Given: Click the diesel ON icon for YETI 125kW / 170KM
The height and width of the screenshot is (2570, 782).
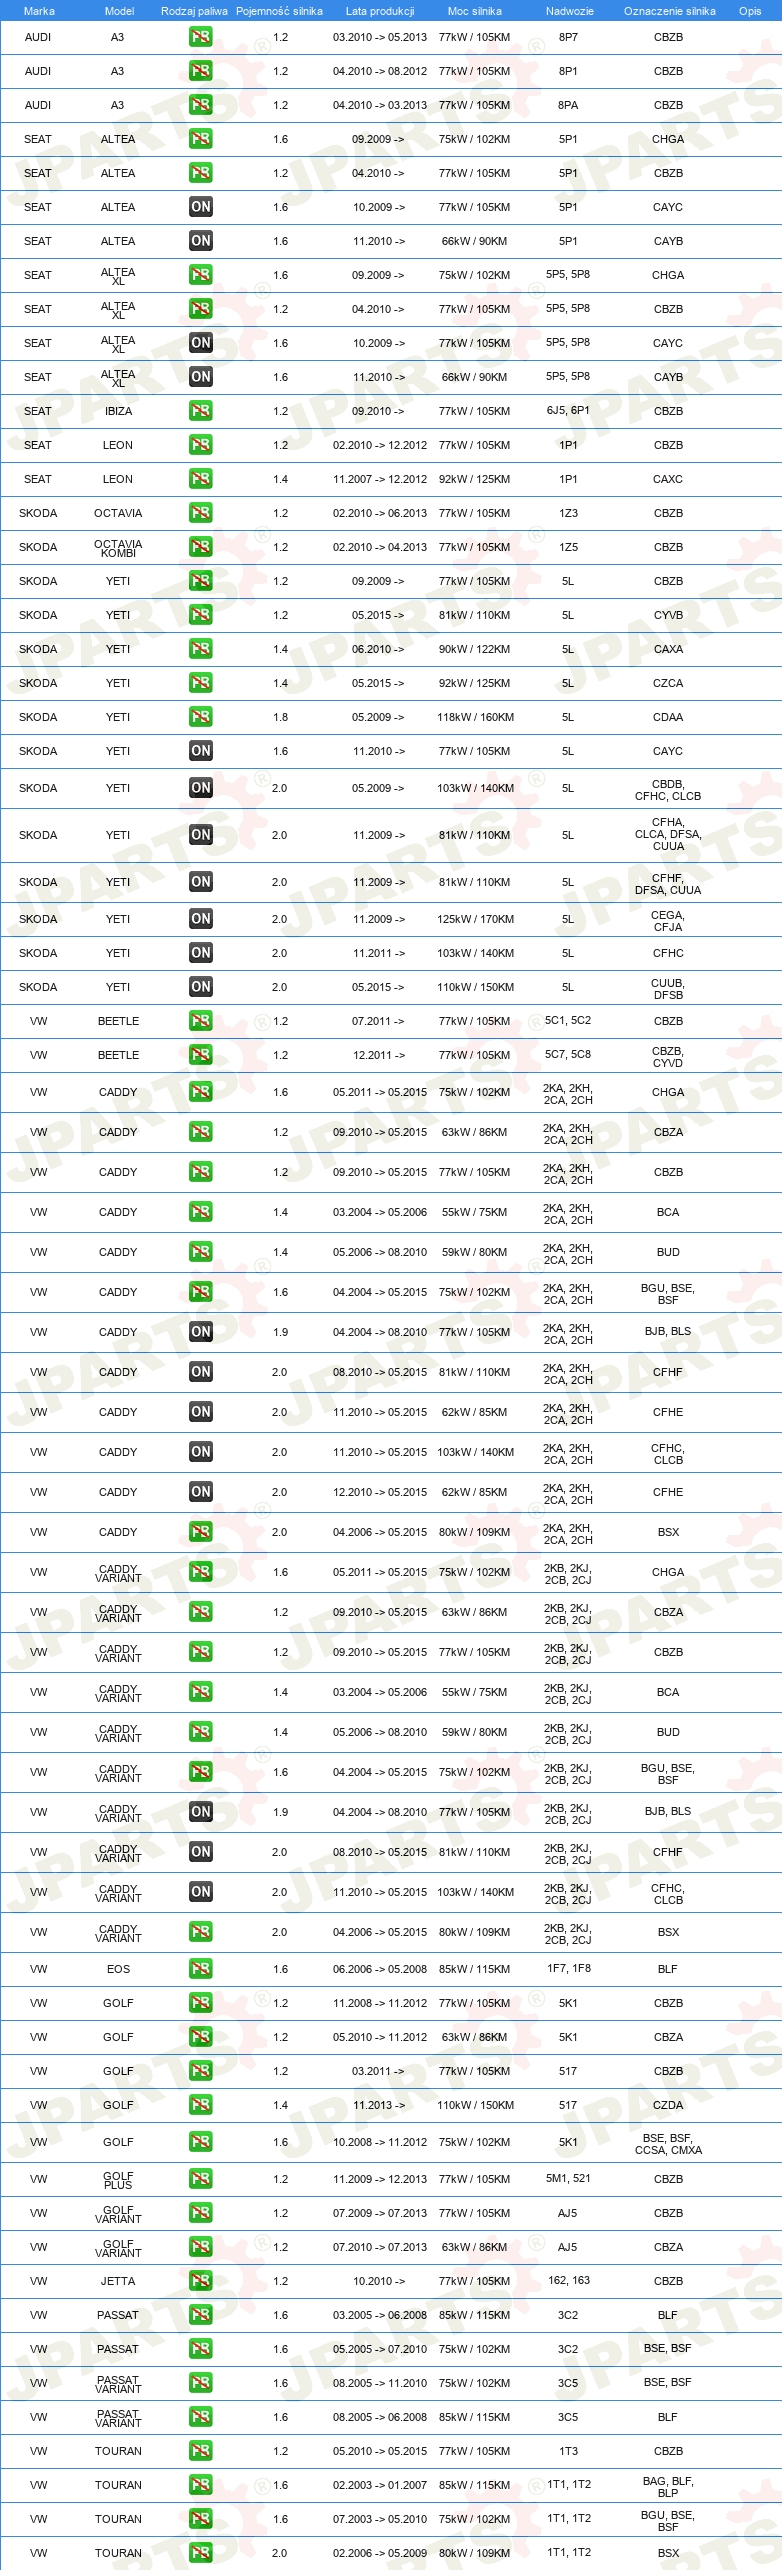Looking at the screenshot, I should click(201, 919).
